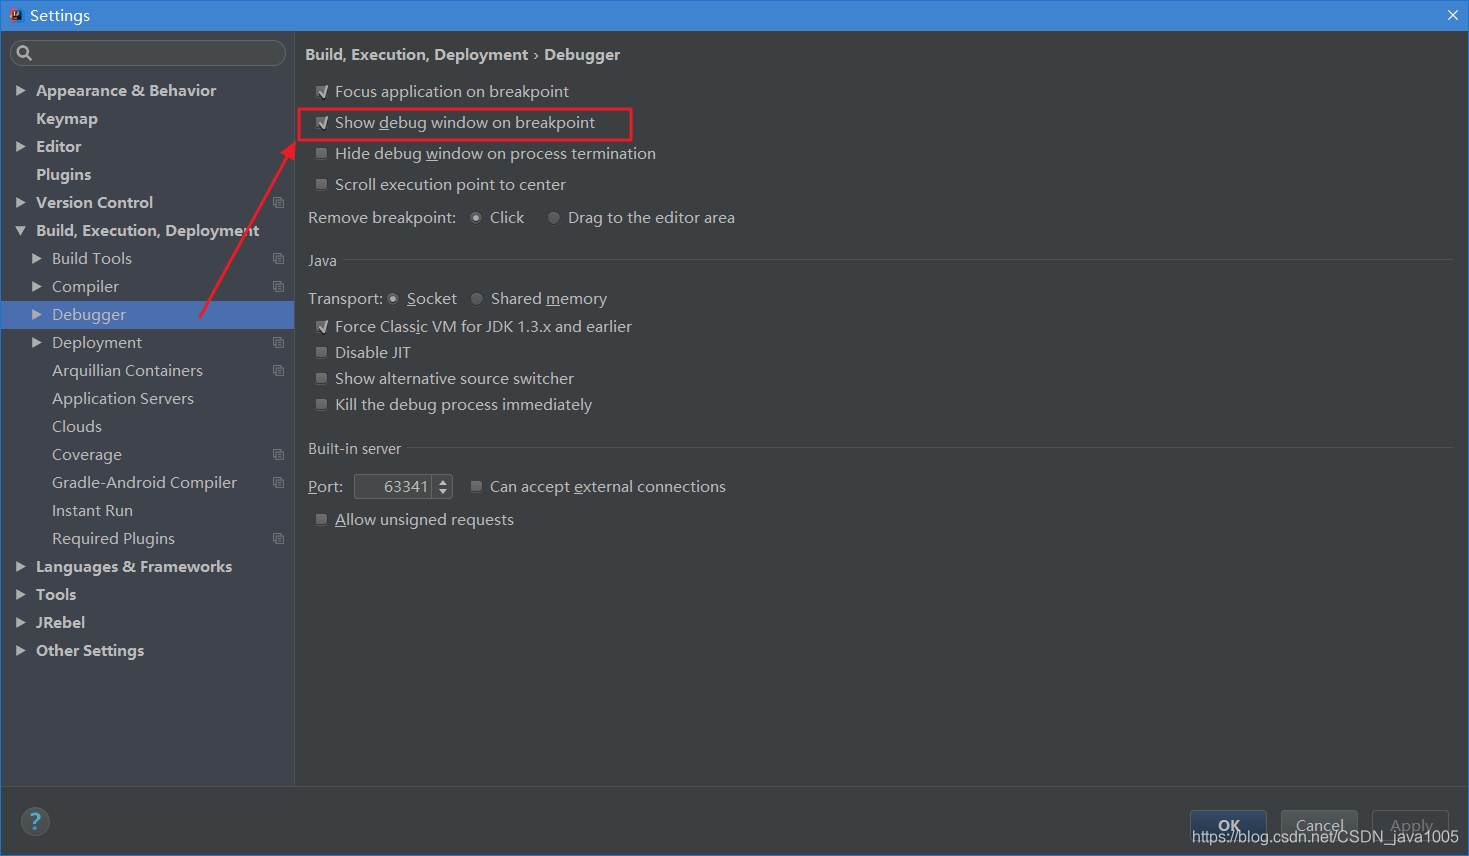Increase port with stepper up arrow
Viewport: 1469px width, 856px height.
pos(444,481)
